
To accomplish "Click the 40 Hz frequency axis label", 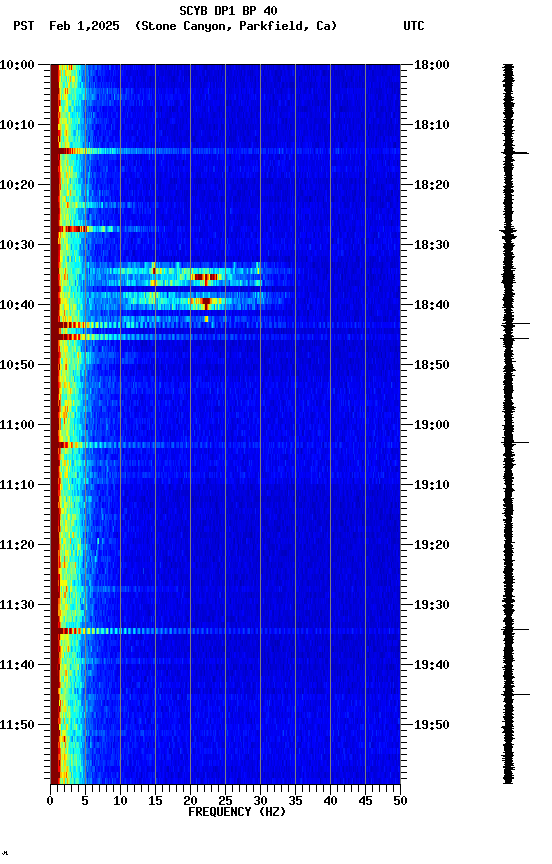I will pos(330,801).
